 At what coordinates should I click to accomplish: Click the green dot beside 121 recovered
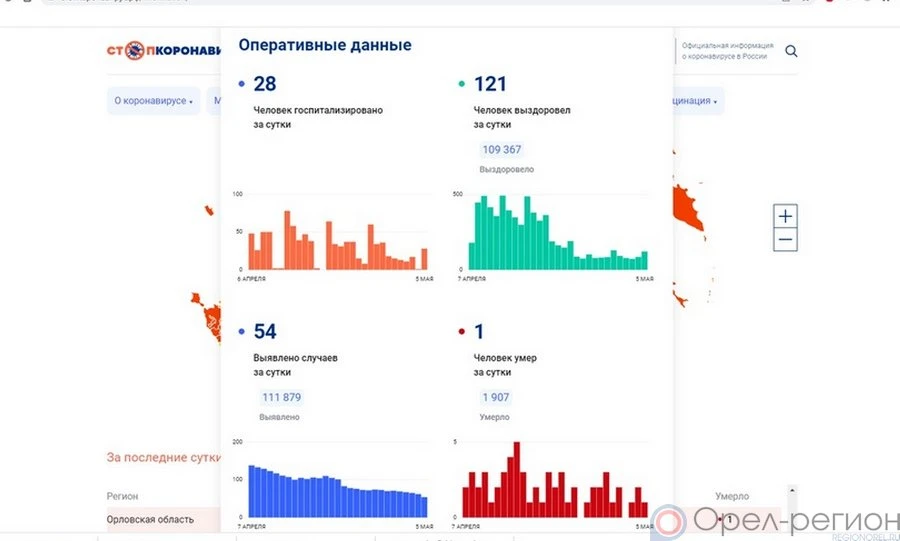coord(461,84)
